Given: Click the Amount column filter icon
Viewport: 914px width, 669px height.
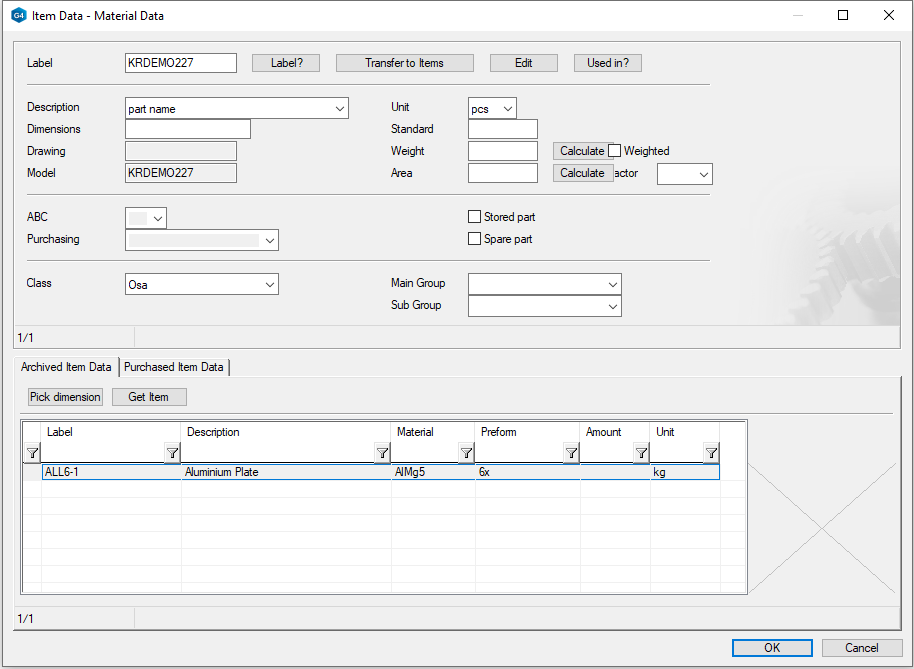Looking at the screenshot, I should 641,453.
